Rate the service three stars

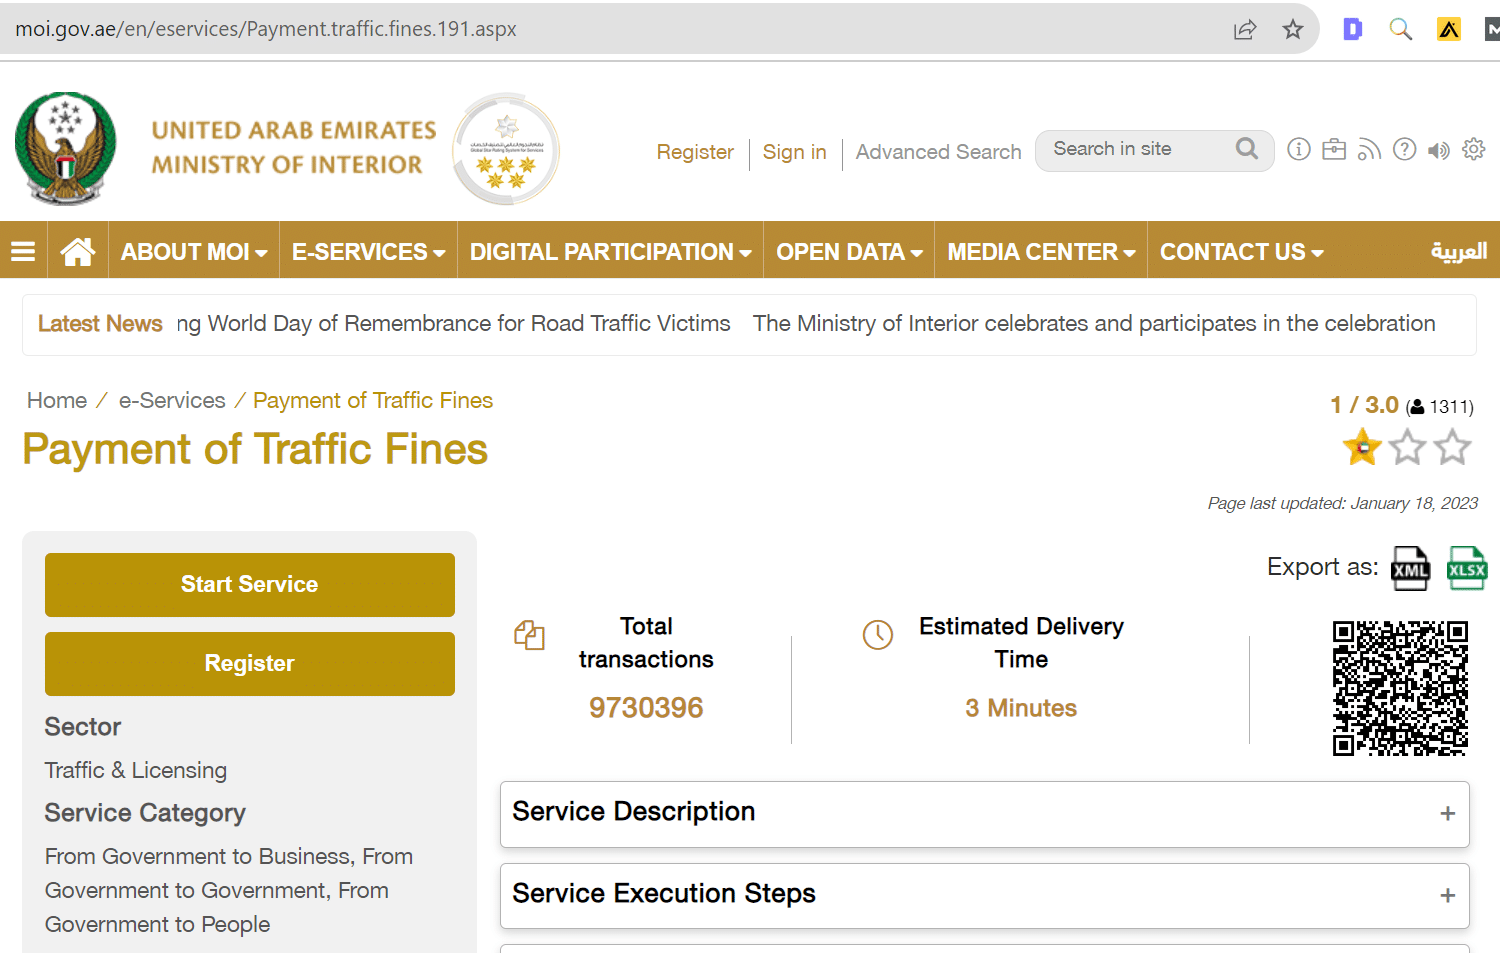[1452, 447]
